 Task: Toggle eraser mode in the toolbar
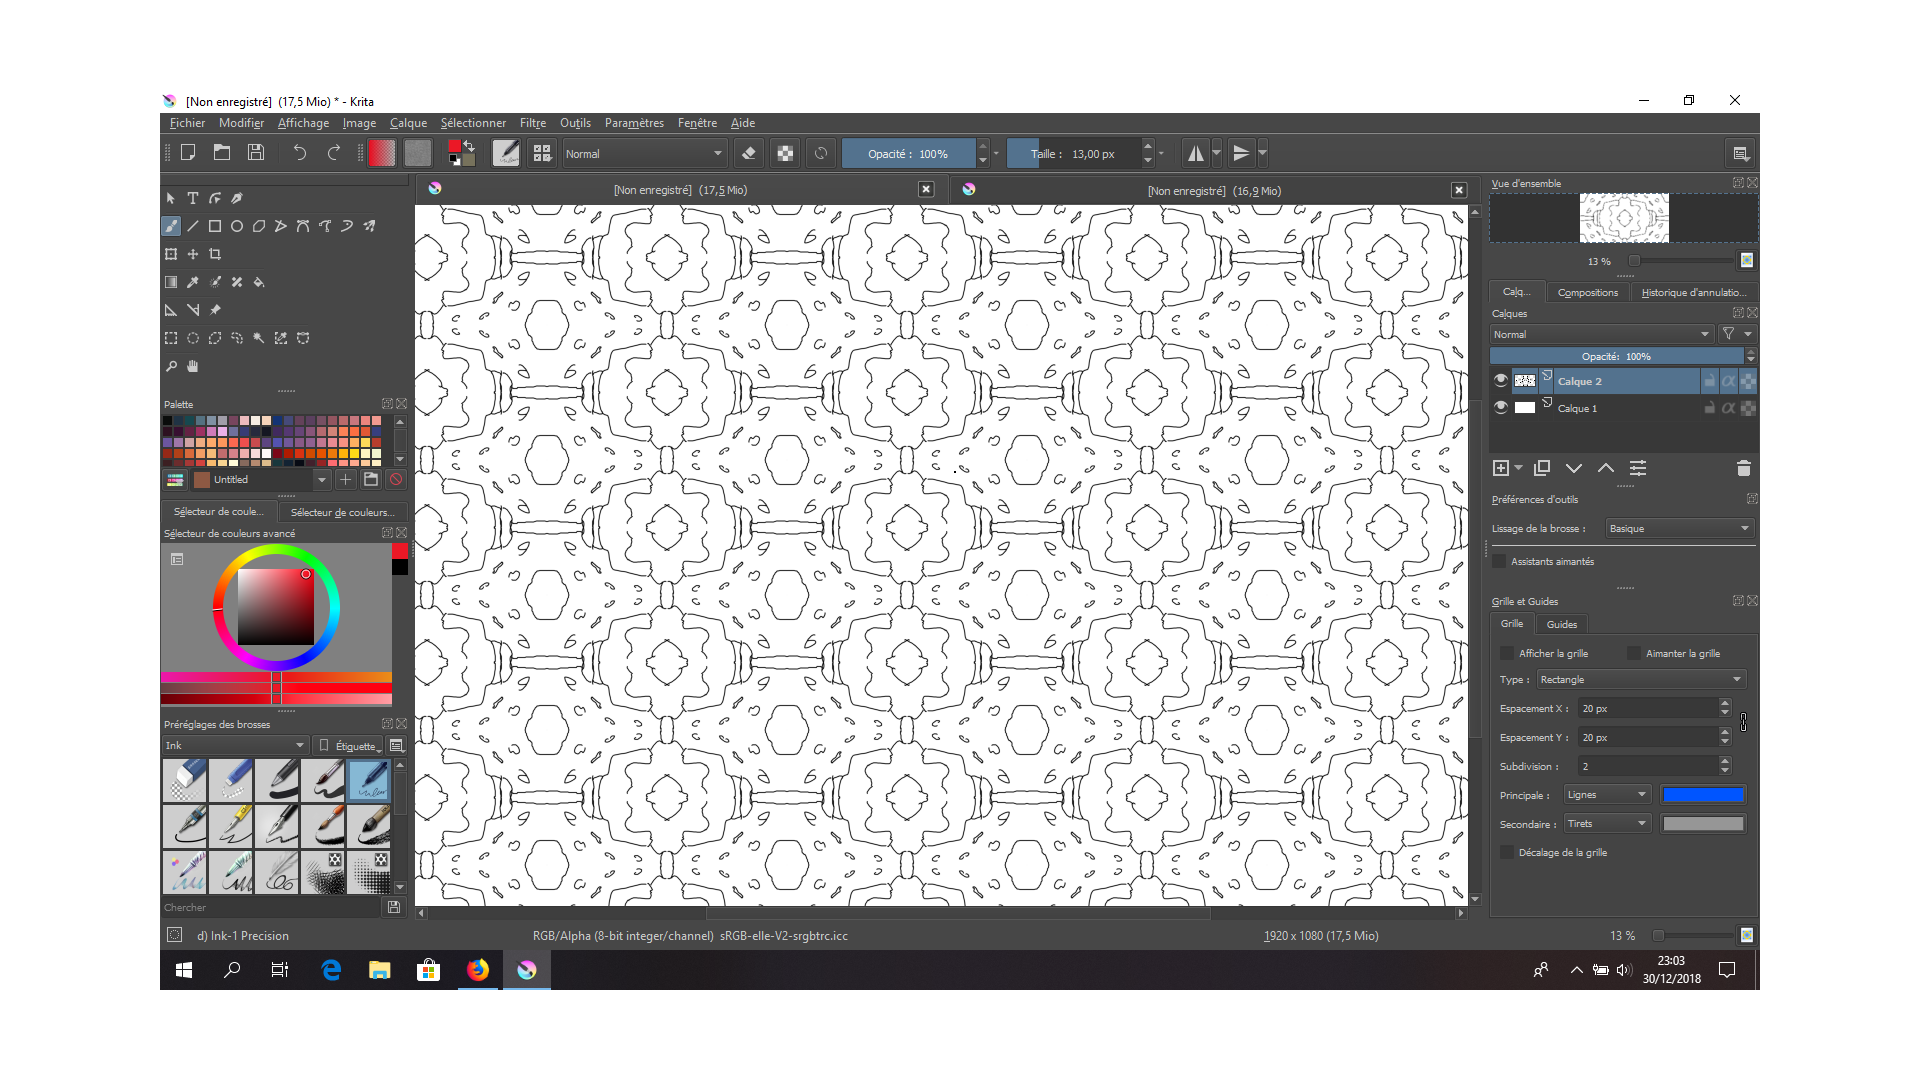[749, 153]
